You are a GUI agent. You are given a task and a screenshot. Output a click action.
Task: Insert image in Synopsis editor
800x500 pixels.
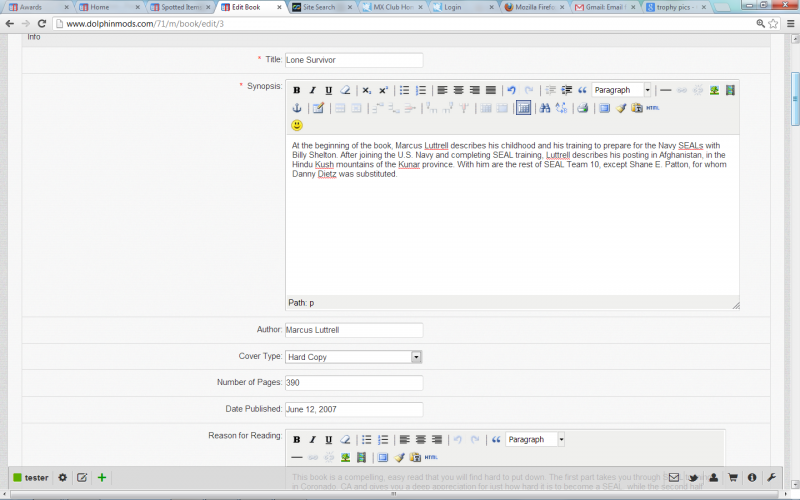point(714,90)
